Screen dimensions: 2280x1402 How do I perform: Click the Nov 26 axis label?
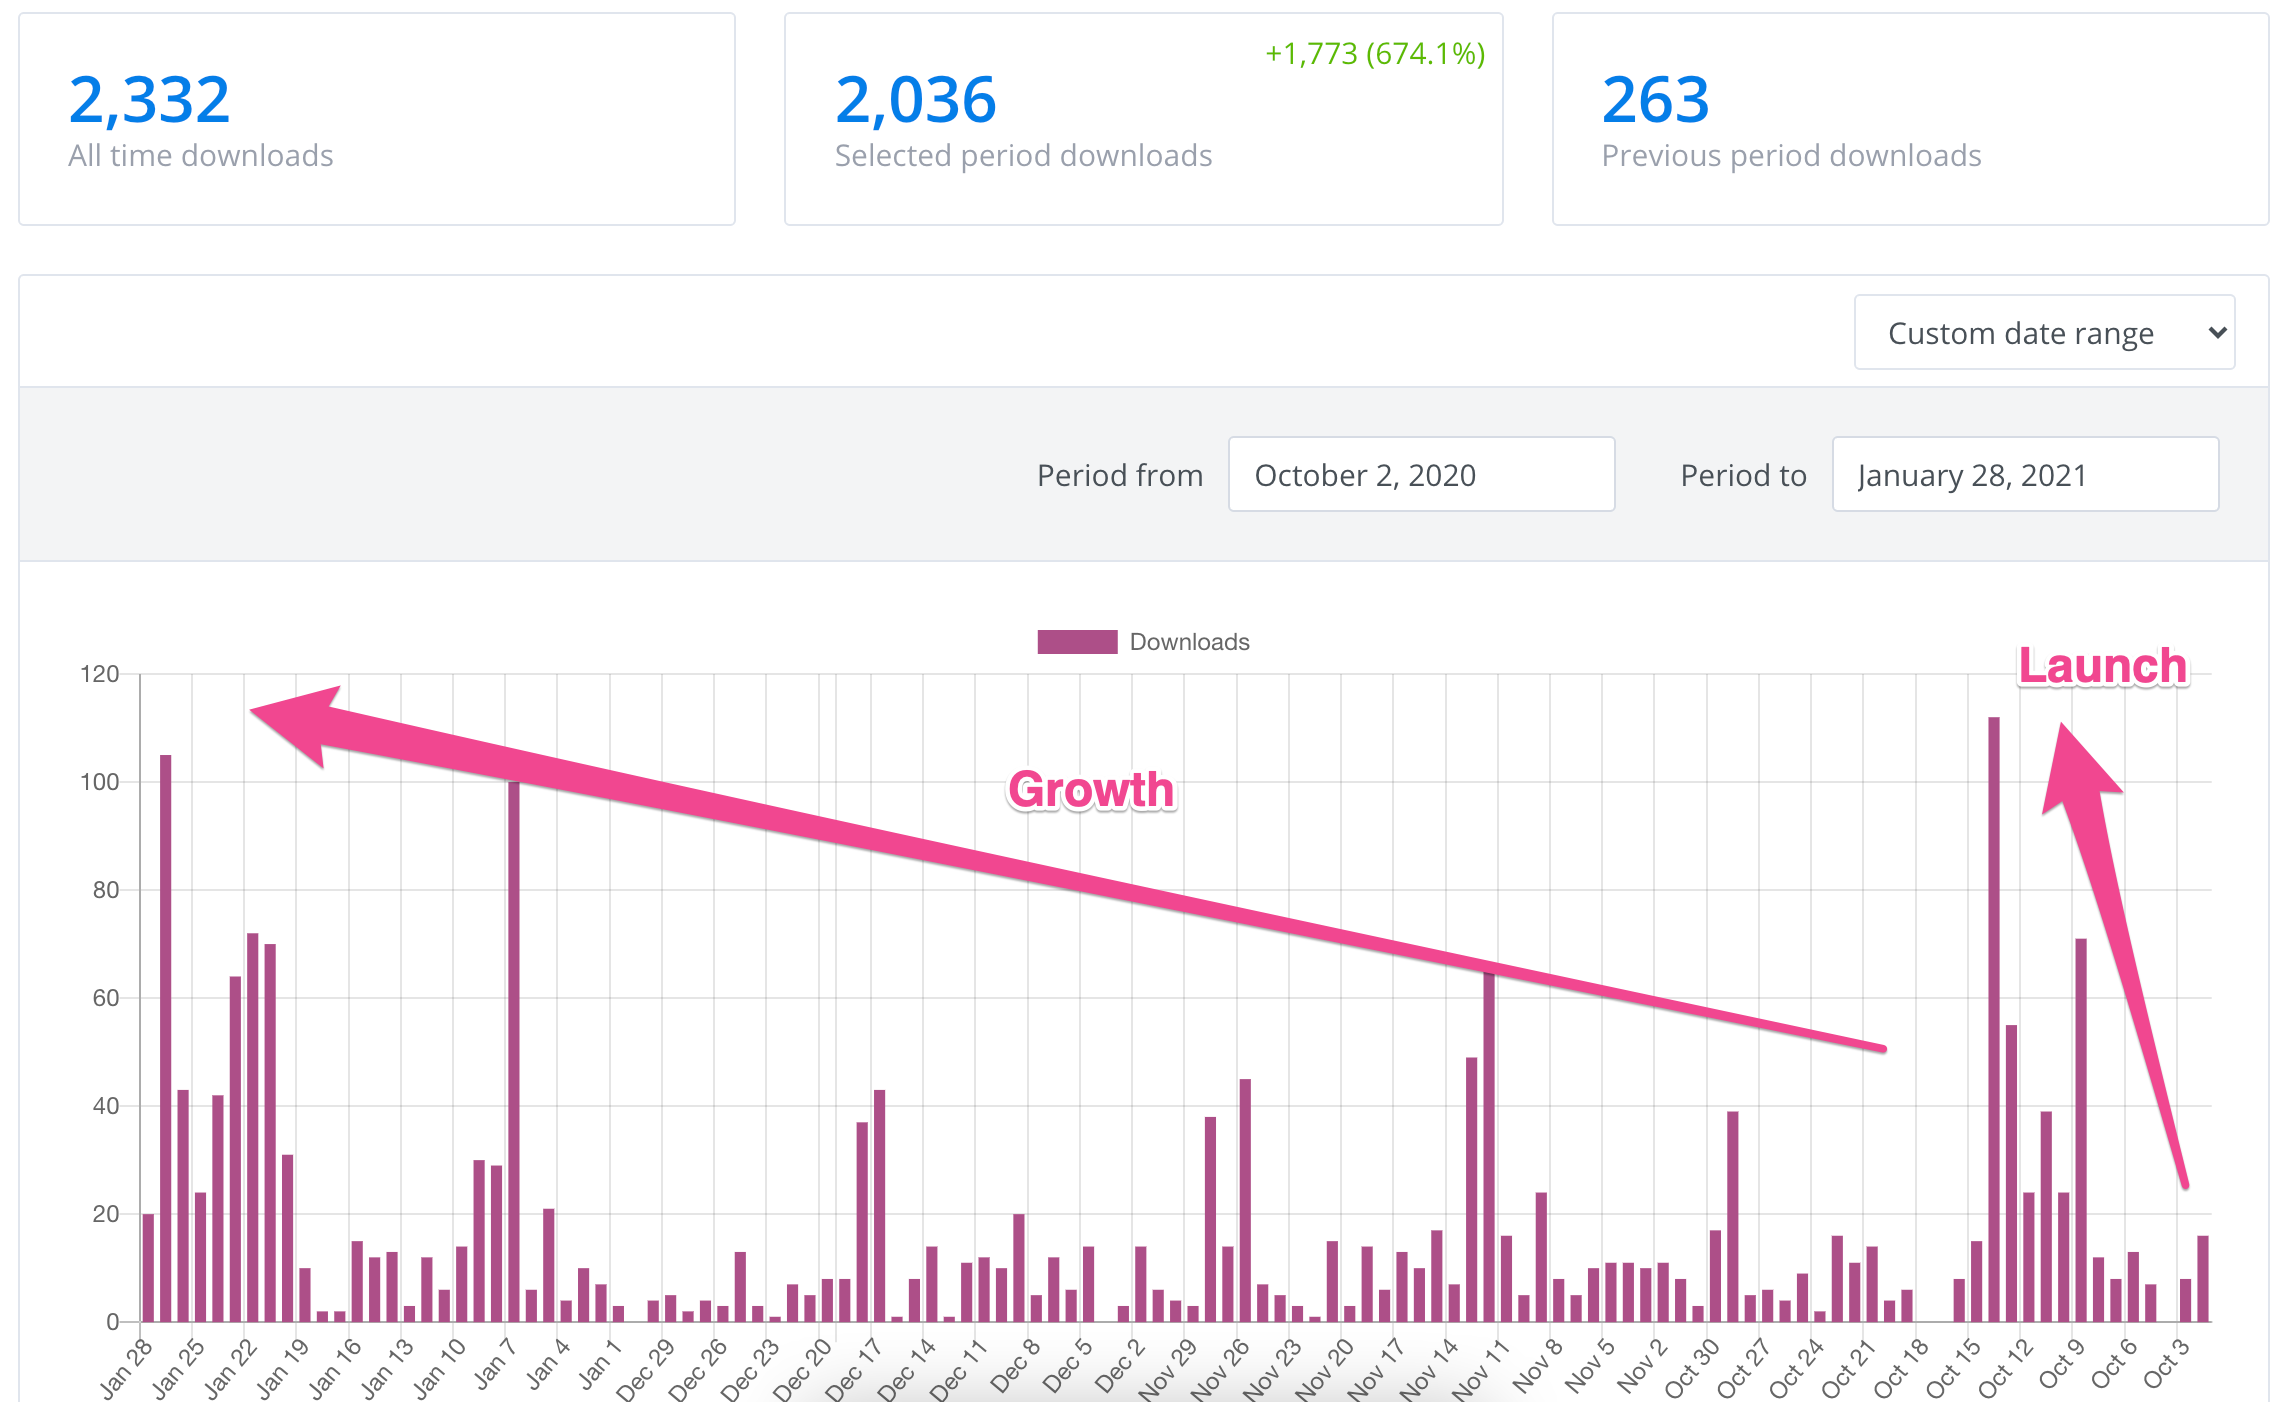click(1221, 1367)
